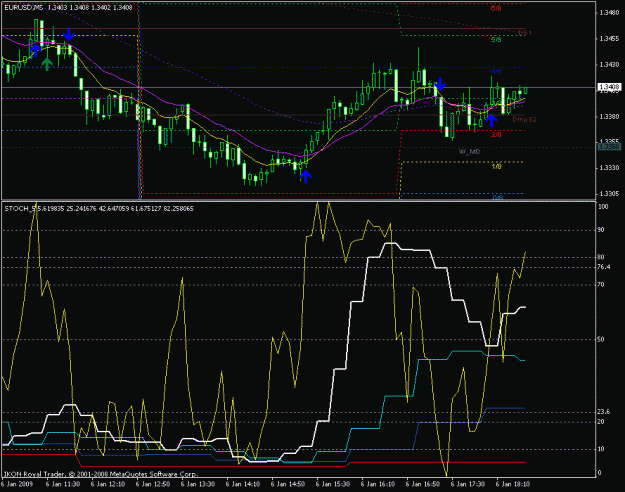The width and height of the screenshot is (625, 492).
Task: Click the 76.4 stochastic scale value
Action: [x=604, y=267]
